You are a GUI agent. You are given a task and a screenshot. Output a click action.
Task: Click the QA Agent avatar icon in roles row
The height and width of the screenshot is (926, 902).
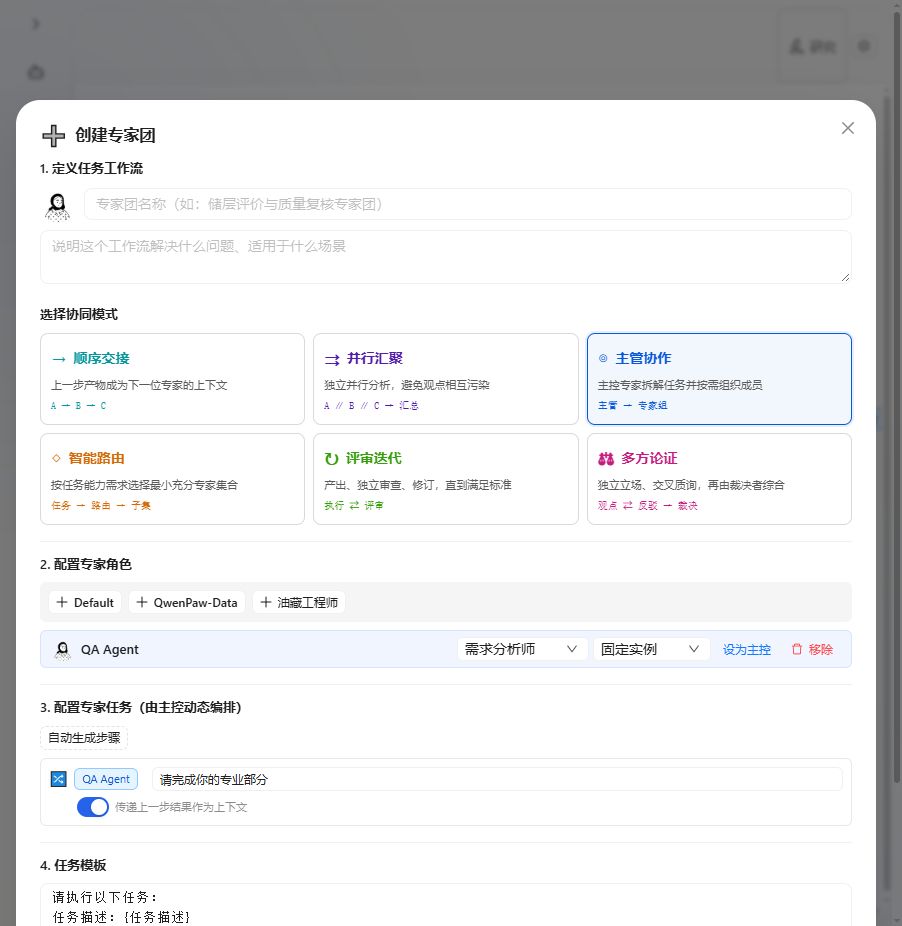pyautogui.click(x=62, y=650)
